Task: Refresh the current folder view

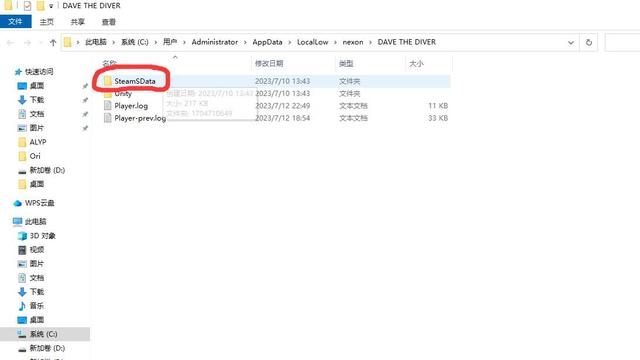Action: point(589,42)
